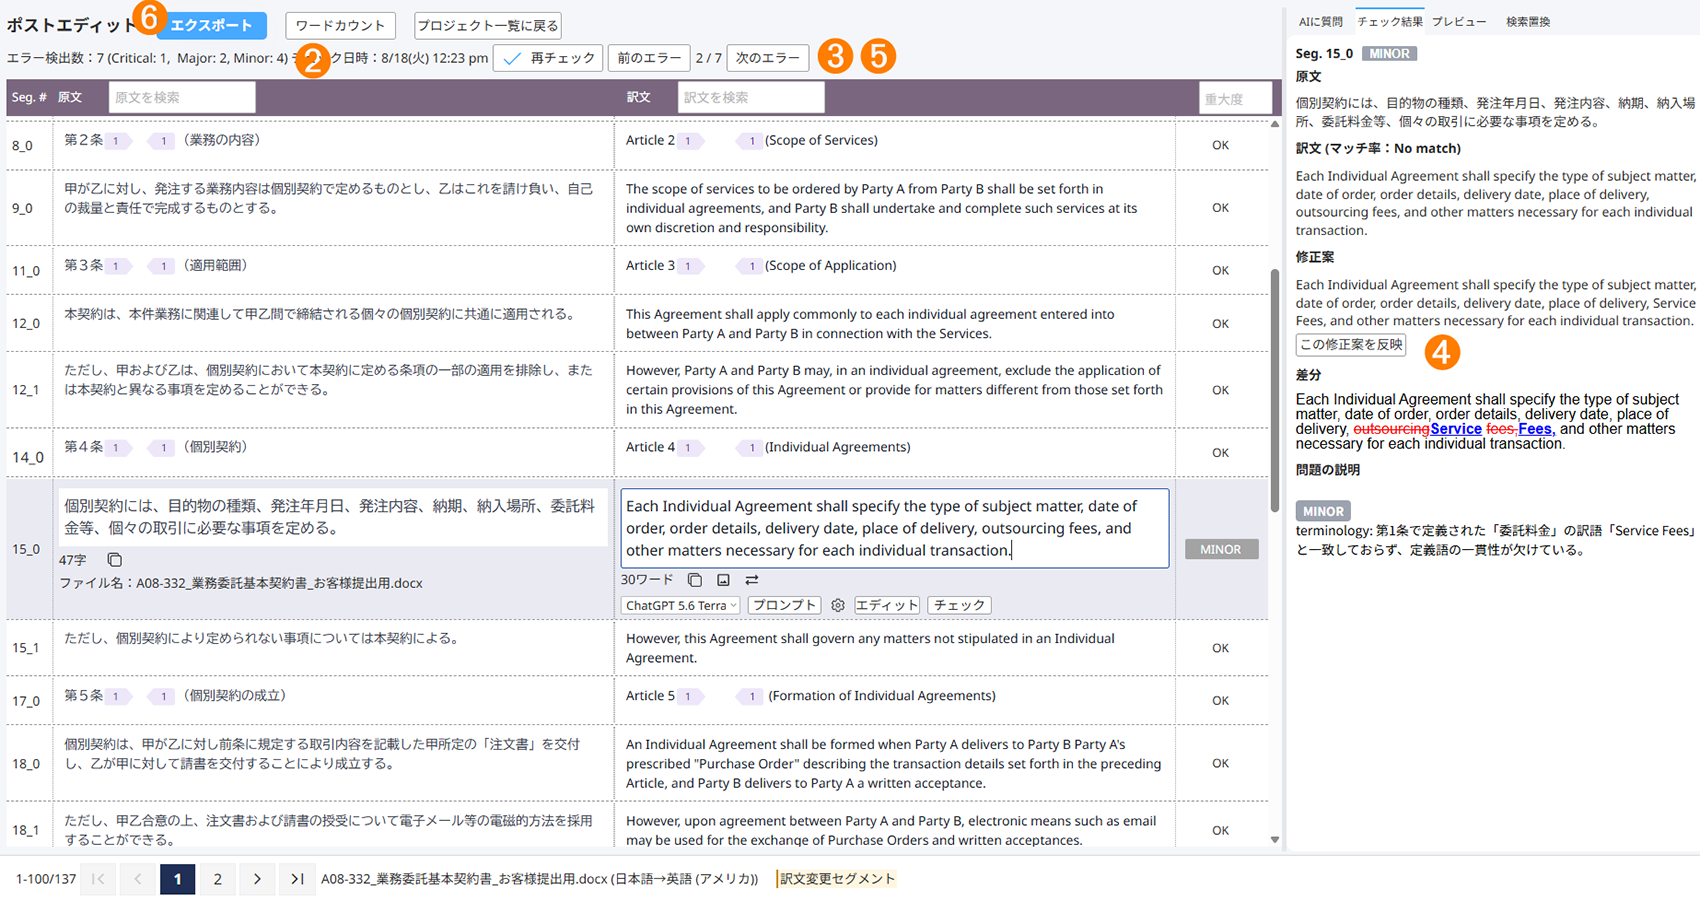Copy the translation text icon beside 30ワード
Screen dimensions: 1700x901
[695, 580]
